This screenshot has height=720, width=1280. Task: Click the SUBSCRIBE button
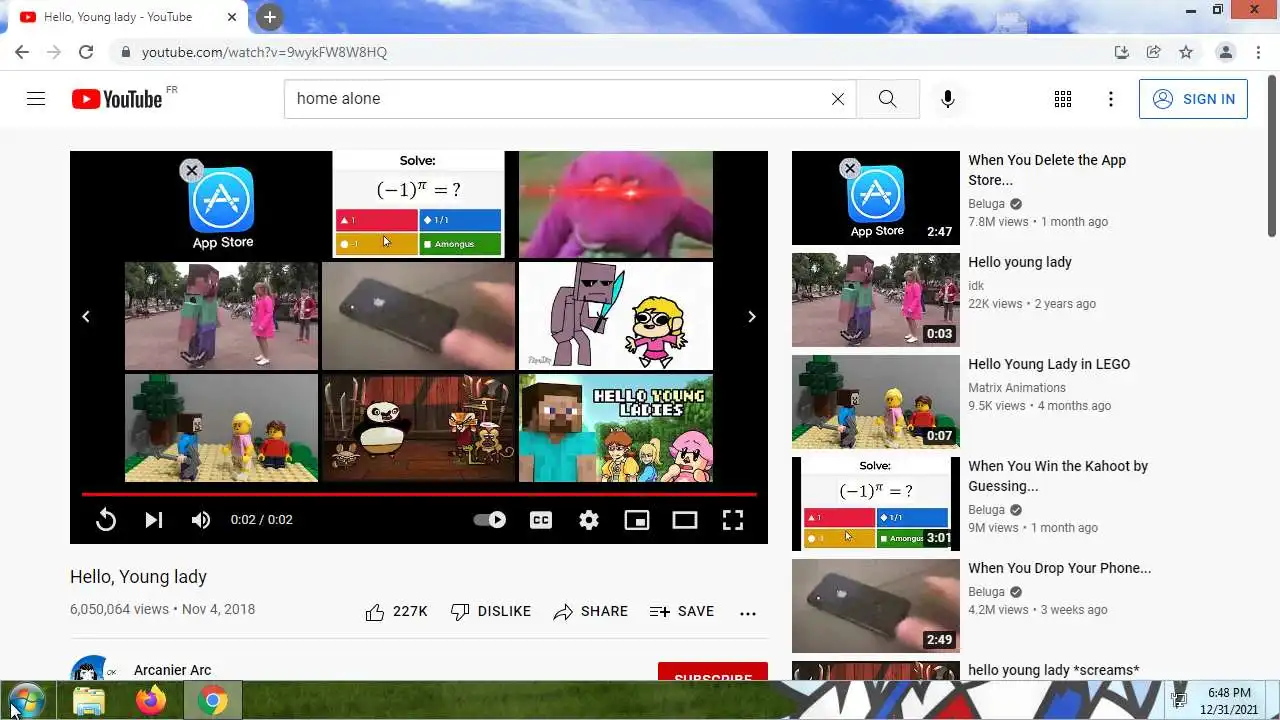713,672
